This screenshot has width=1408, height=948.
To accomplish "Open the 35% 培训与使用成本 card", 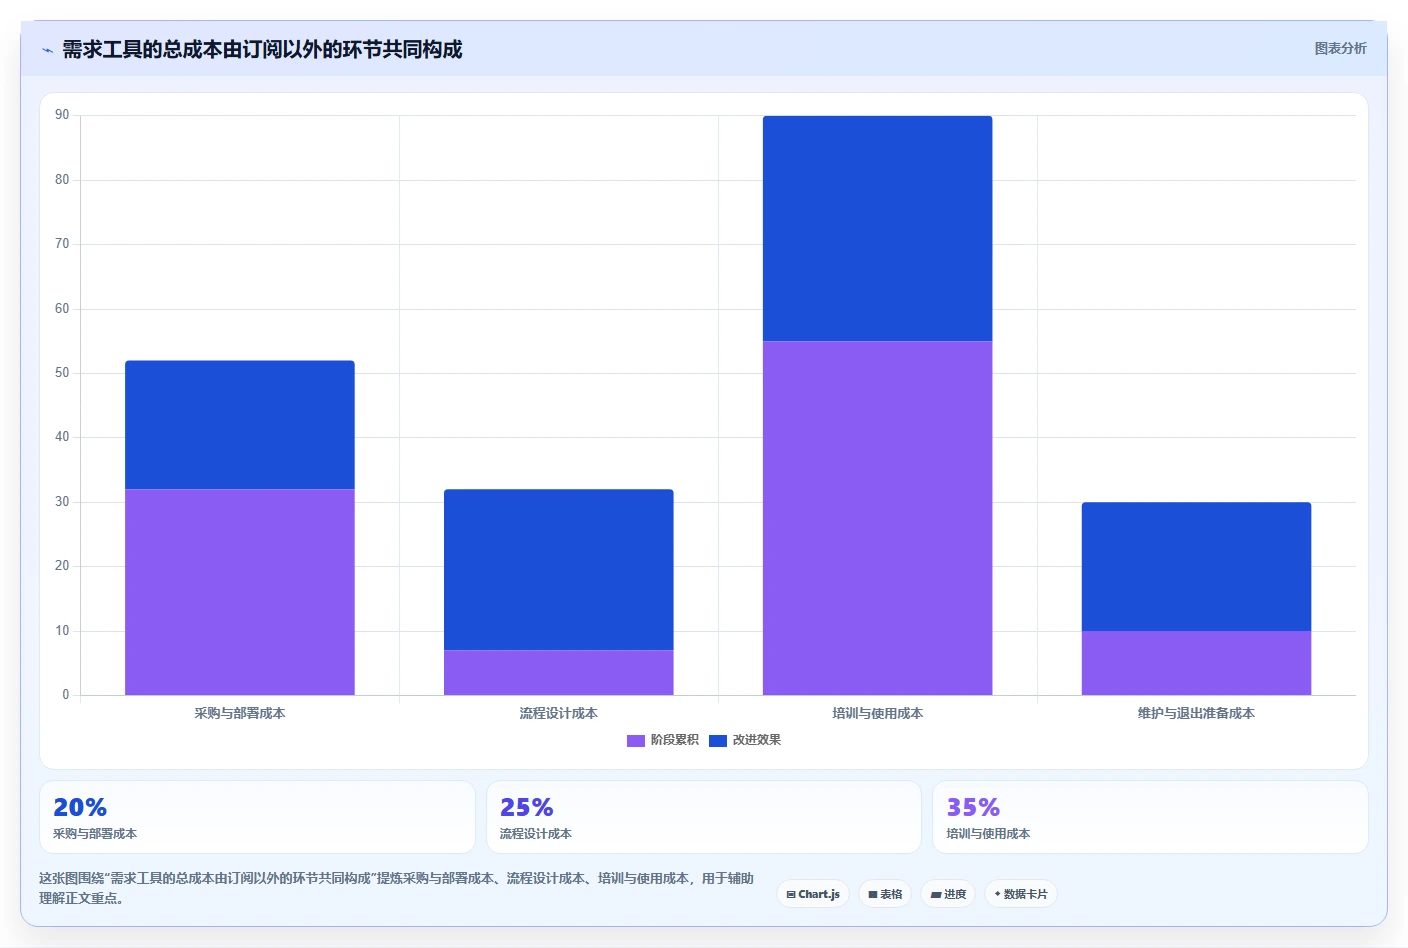I will point(1150,817).
